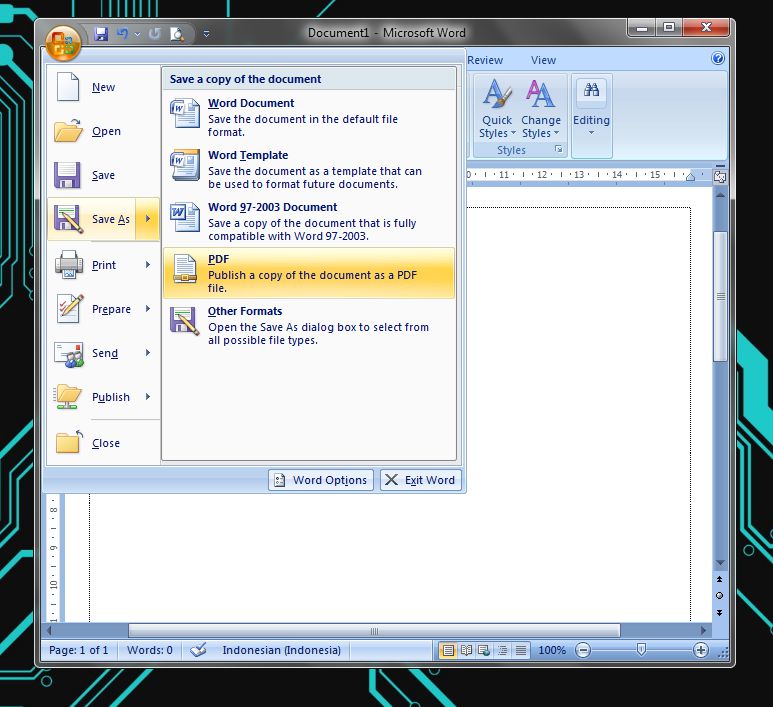Select Save in the Office menu
773x707 pixels.
[104, 175]
